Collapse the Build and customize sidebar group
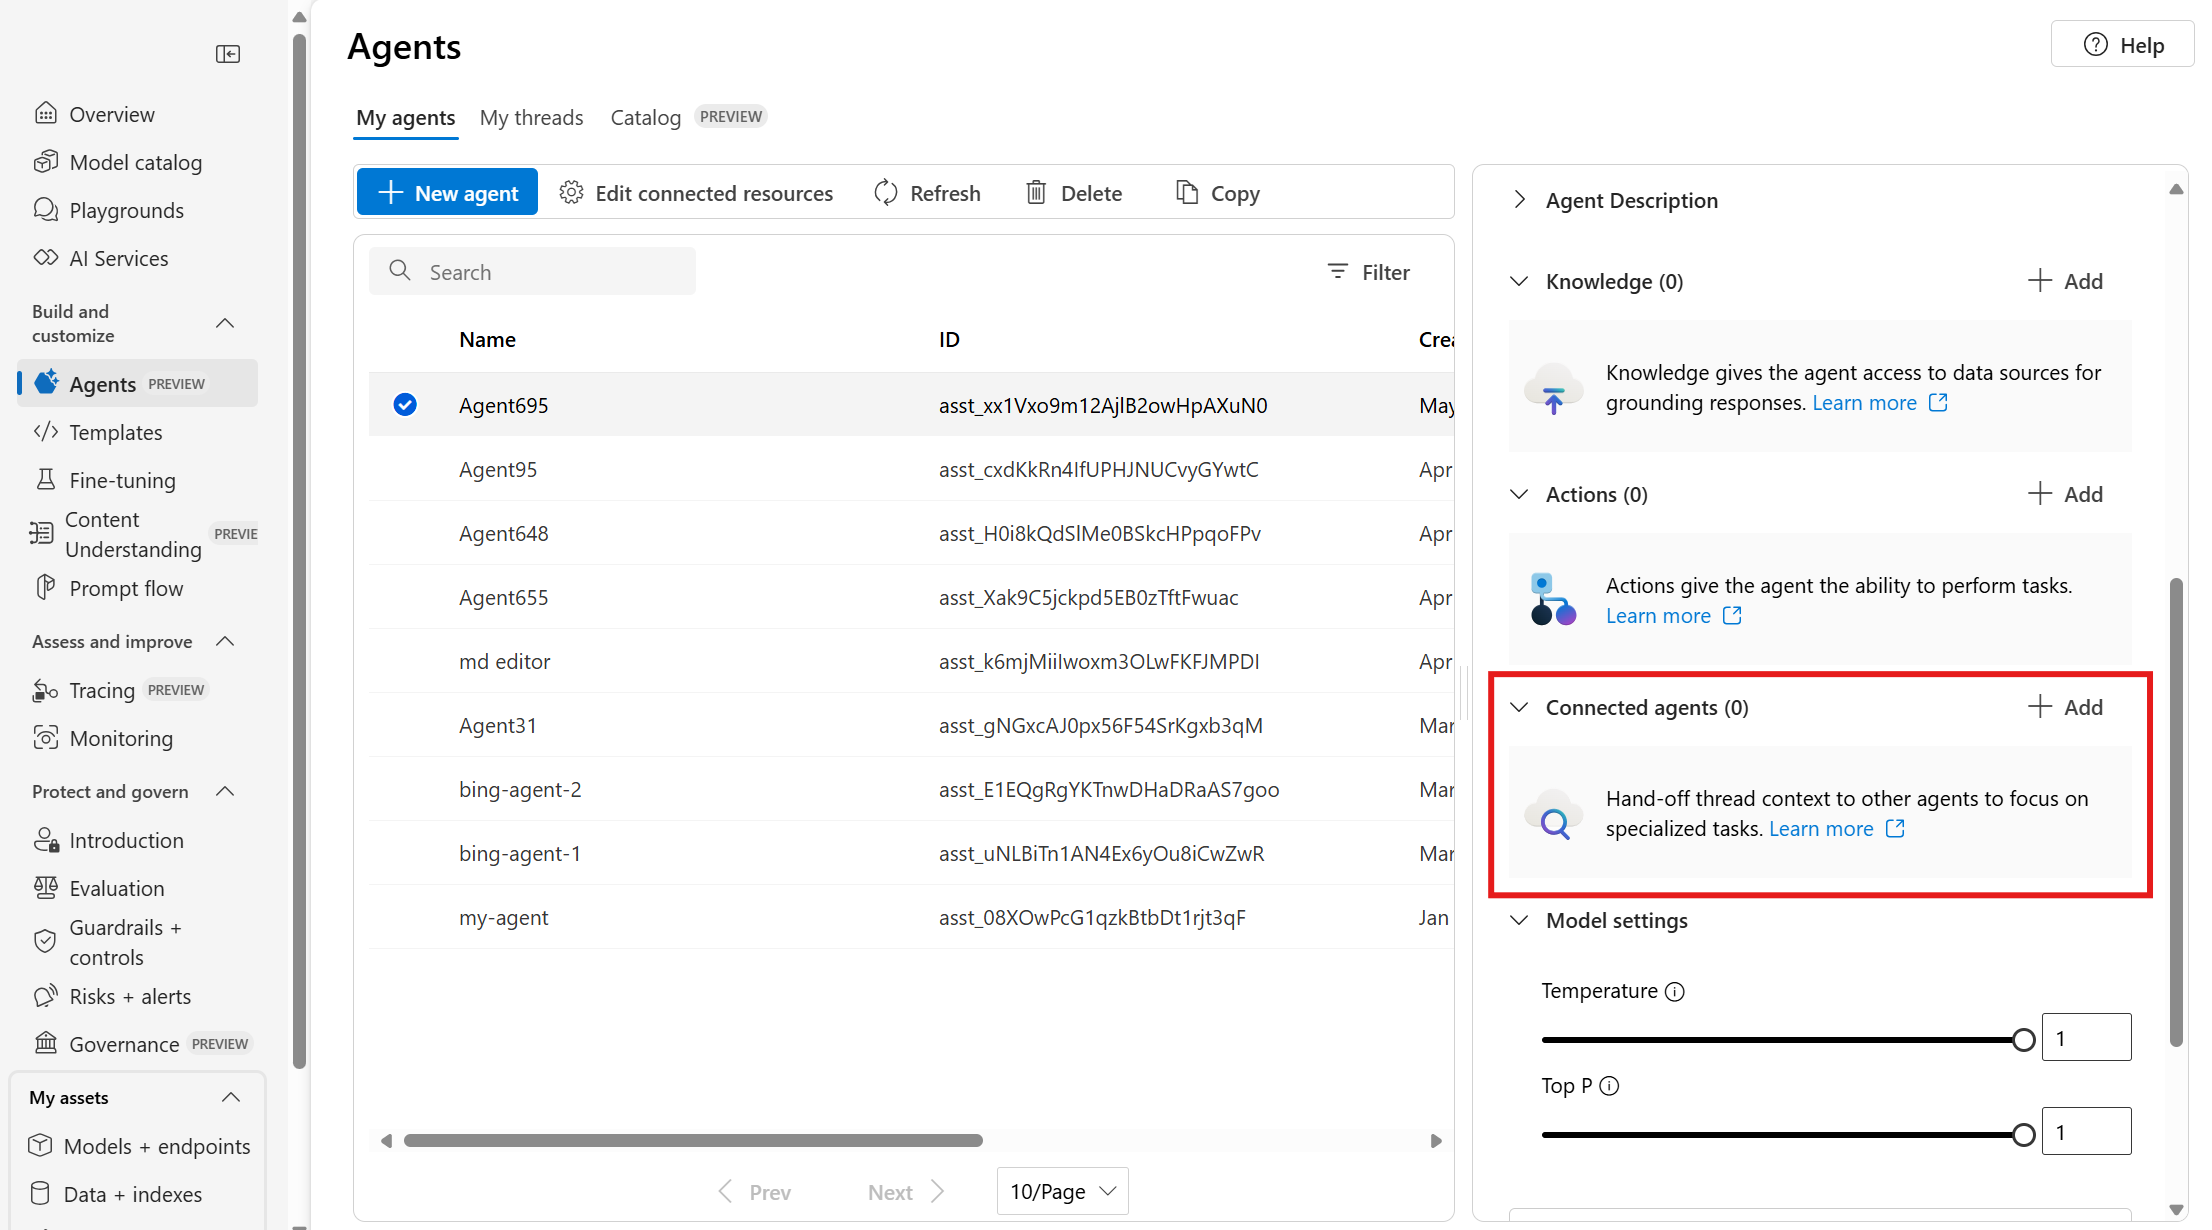The width and height of the screenshot is (2212, 1230). tap(225, 323)
